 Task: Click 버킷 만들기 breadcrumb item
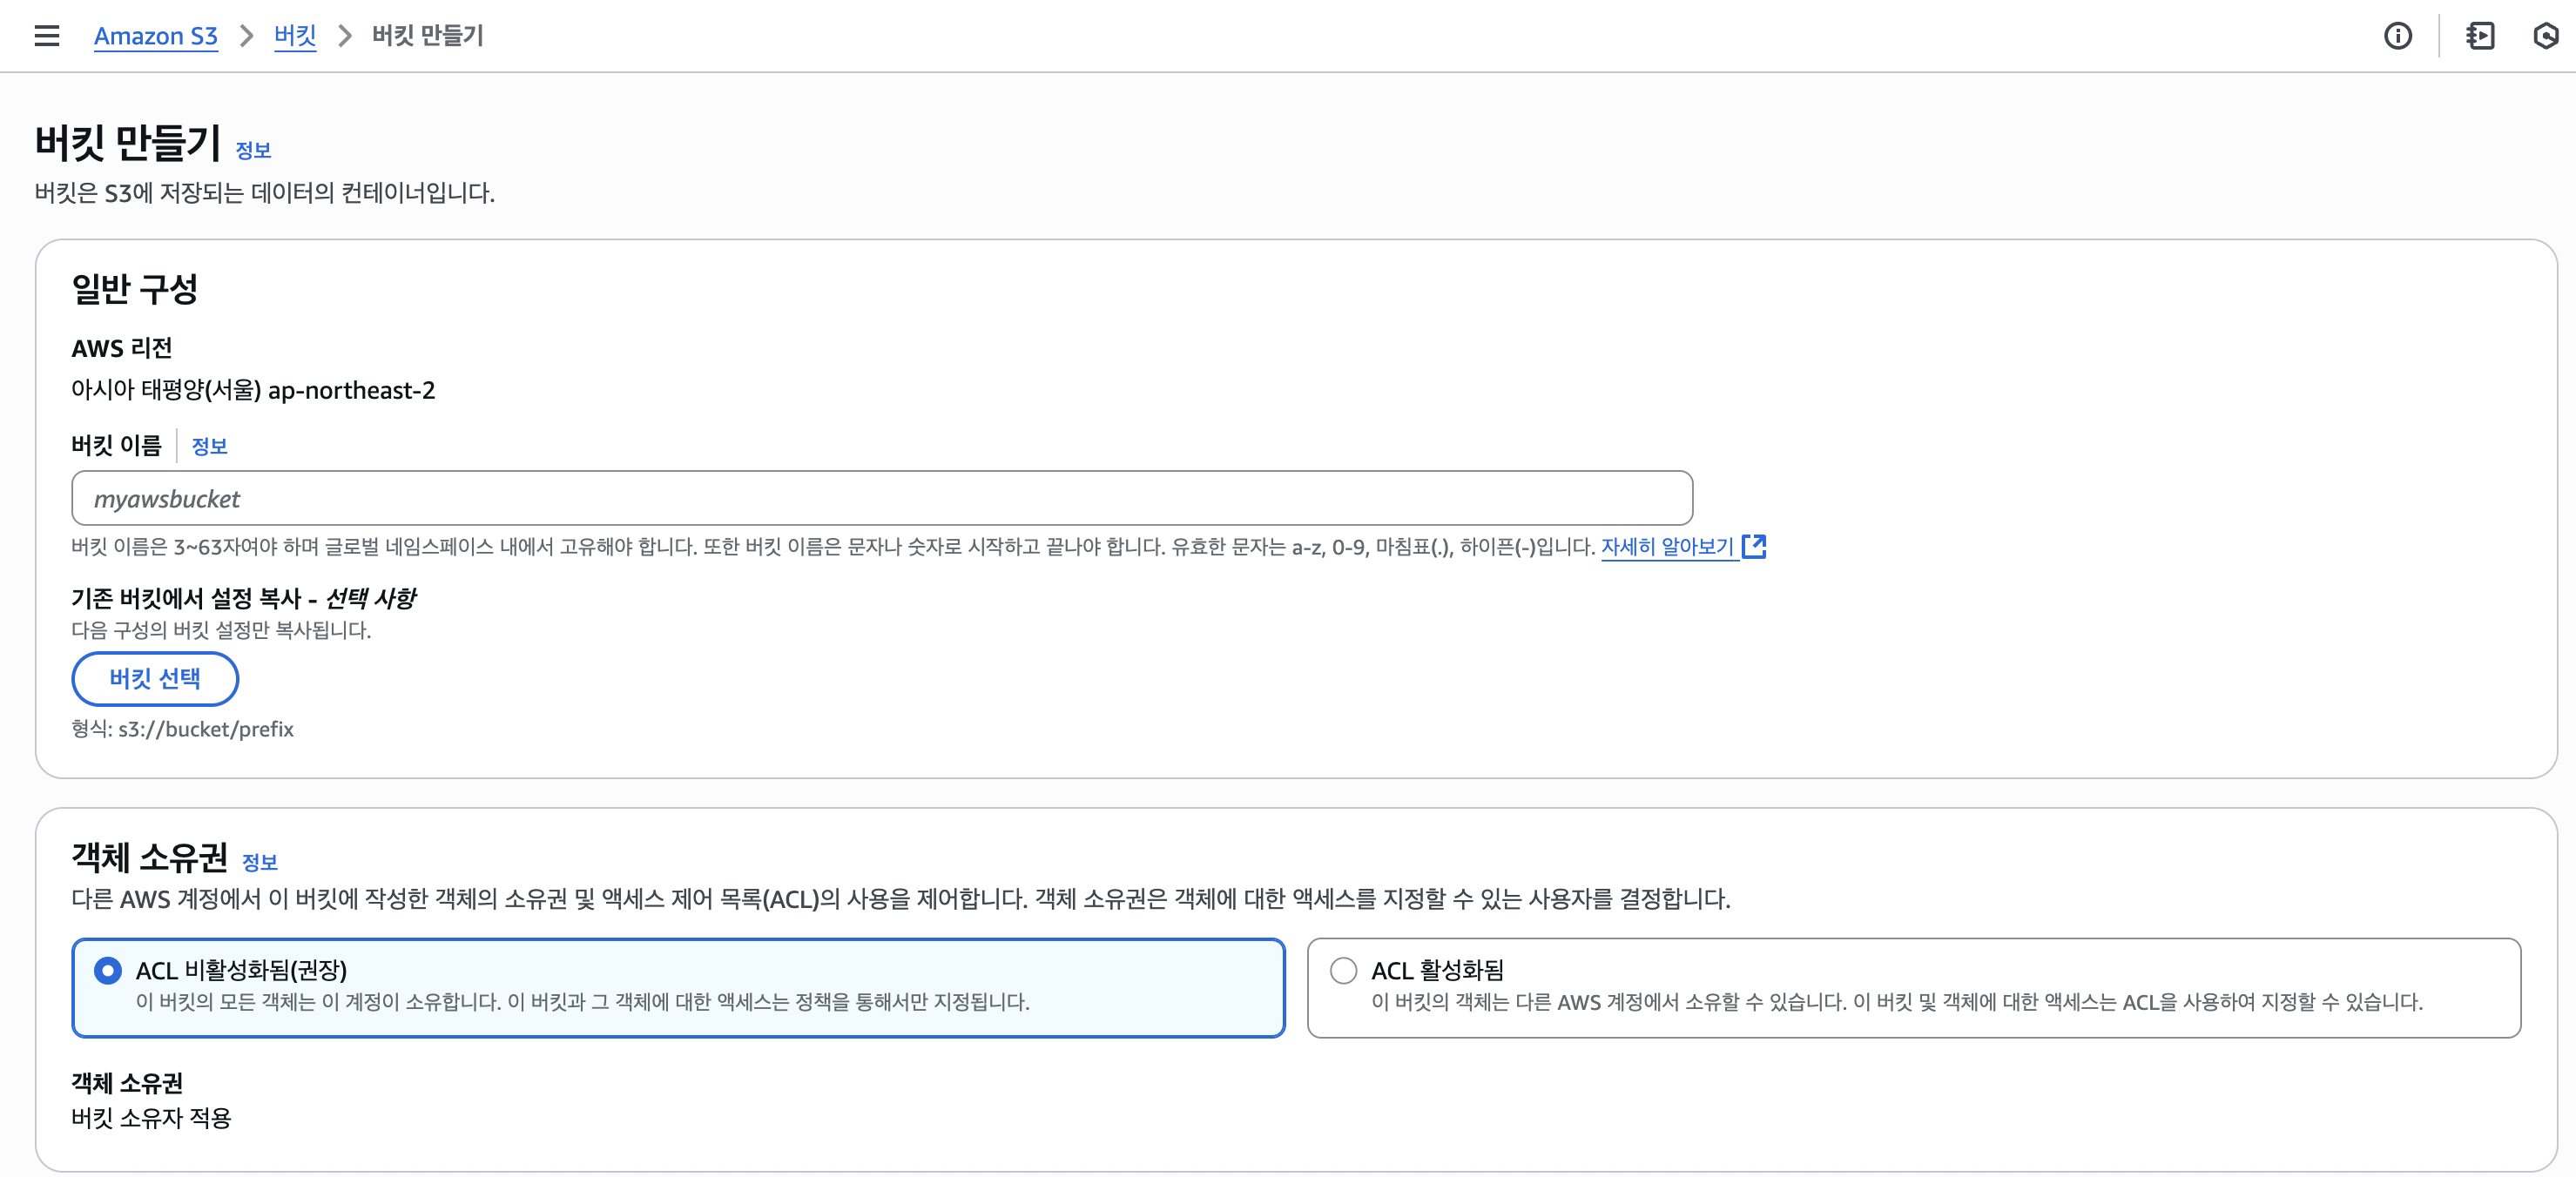click(428, 36)
